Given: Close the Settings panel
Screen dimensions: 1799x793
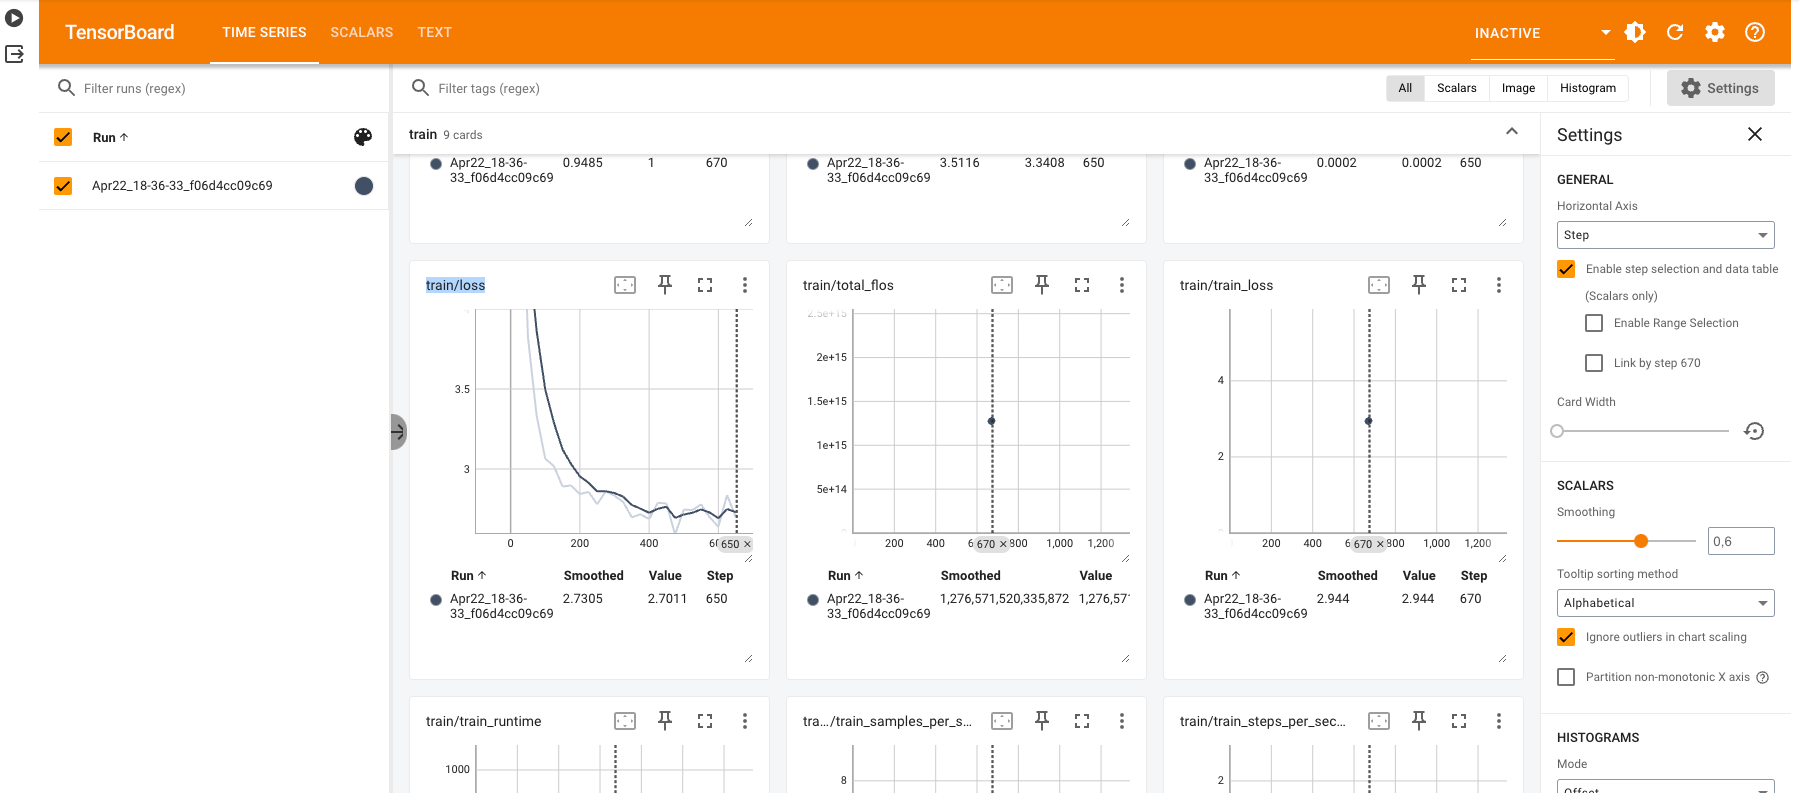Looking at the screenshot, I should click(1755, 134).
